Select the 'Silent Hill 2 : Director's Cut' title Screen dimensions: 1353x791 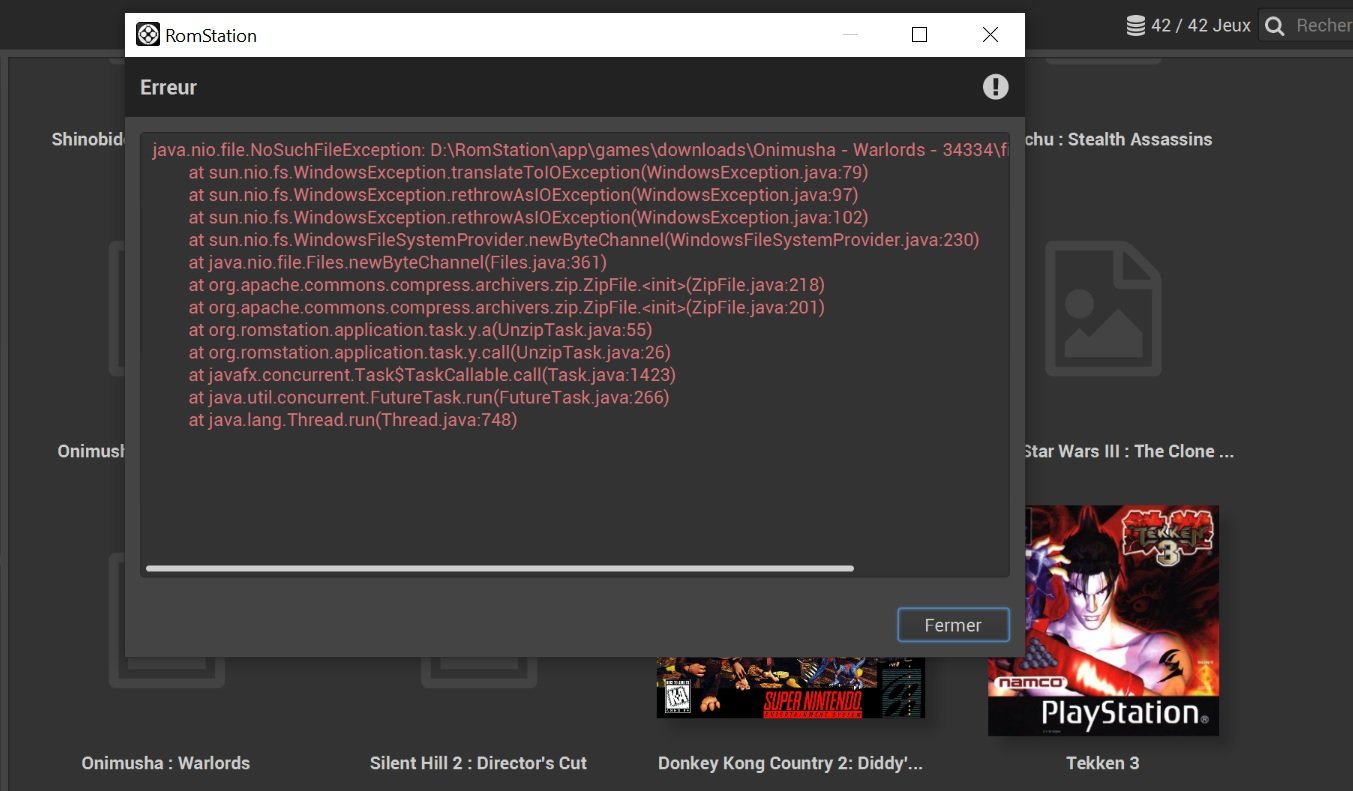[478, 763]
